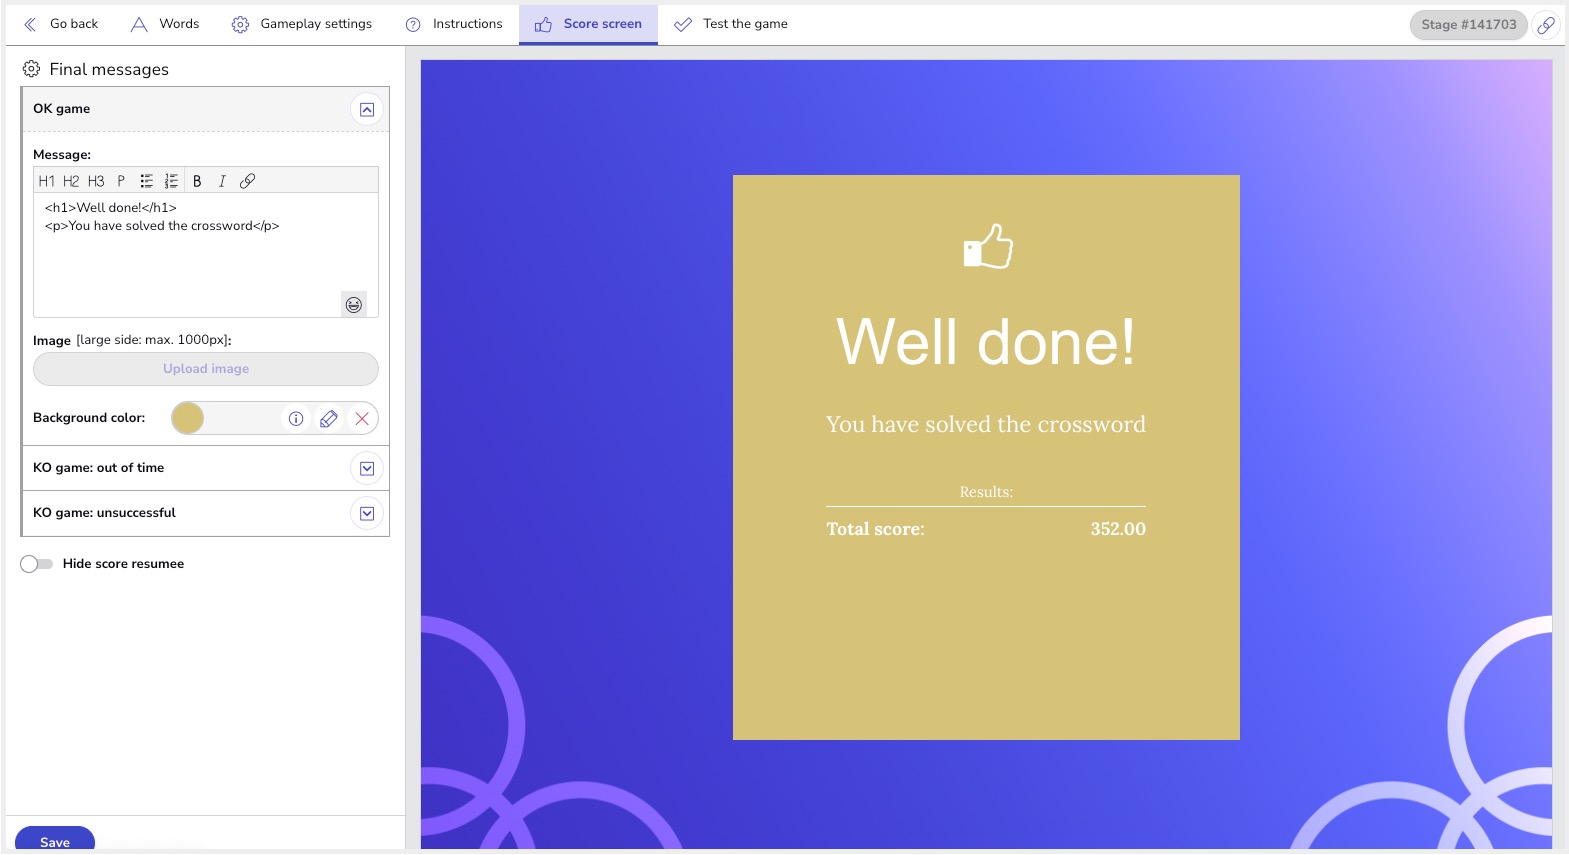Click the link insert icon in editor toolbar
Image resolution: width=1569 pixels, height=855 pixels.
247,181
